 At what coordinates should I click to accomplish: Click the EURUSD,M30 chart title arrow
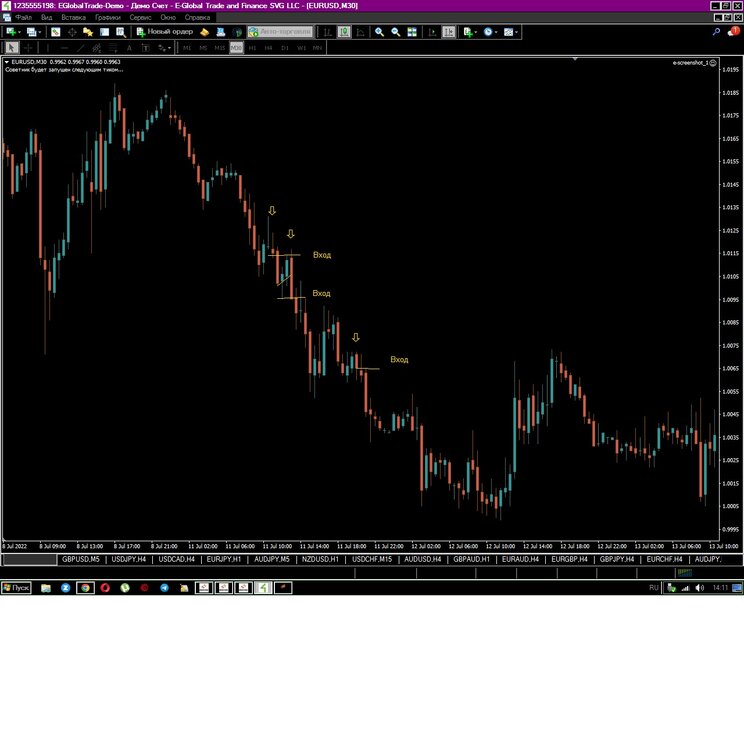(7, 62)
